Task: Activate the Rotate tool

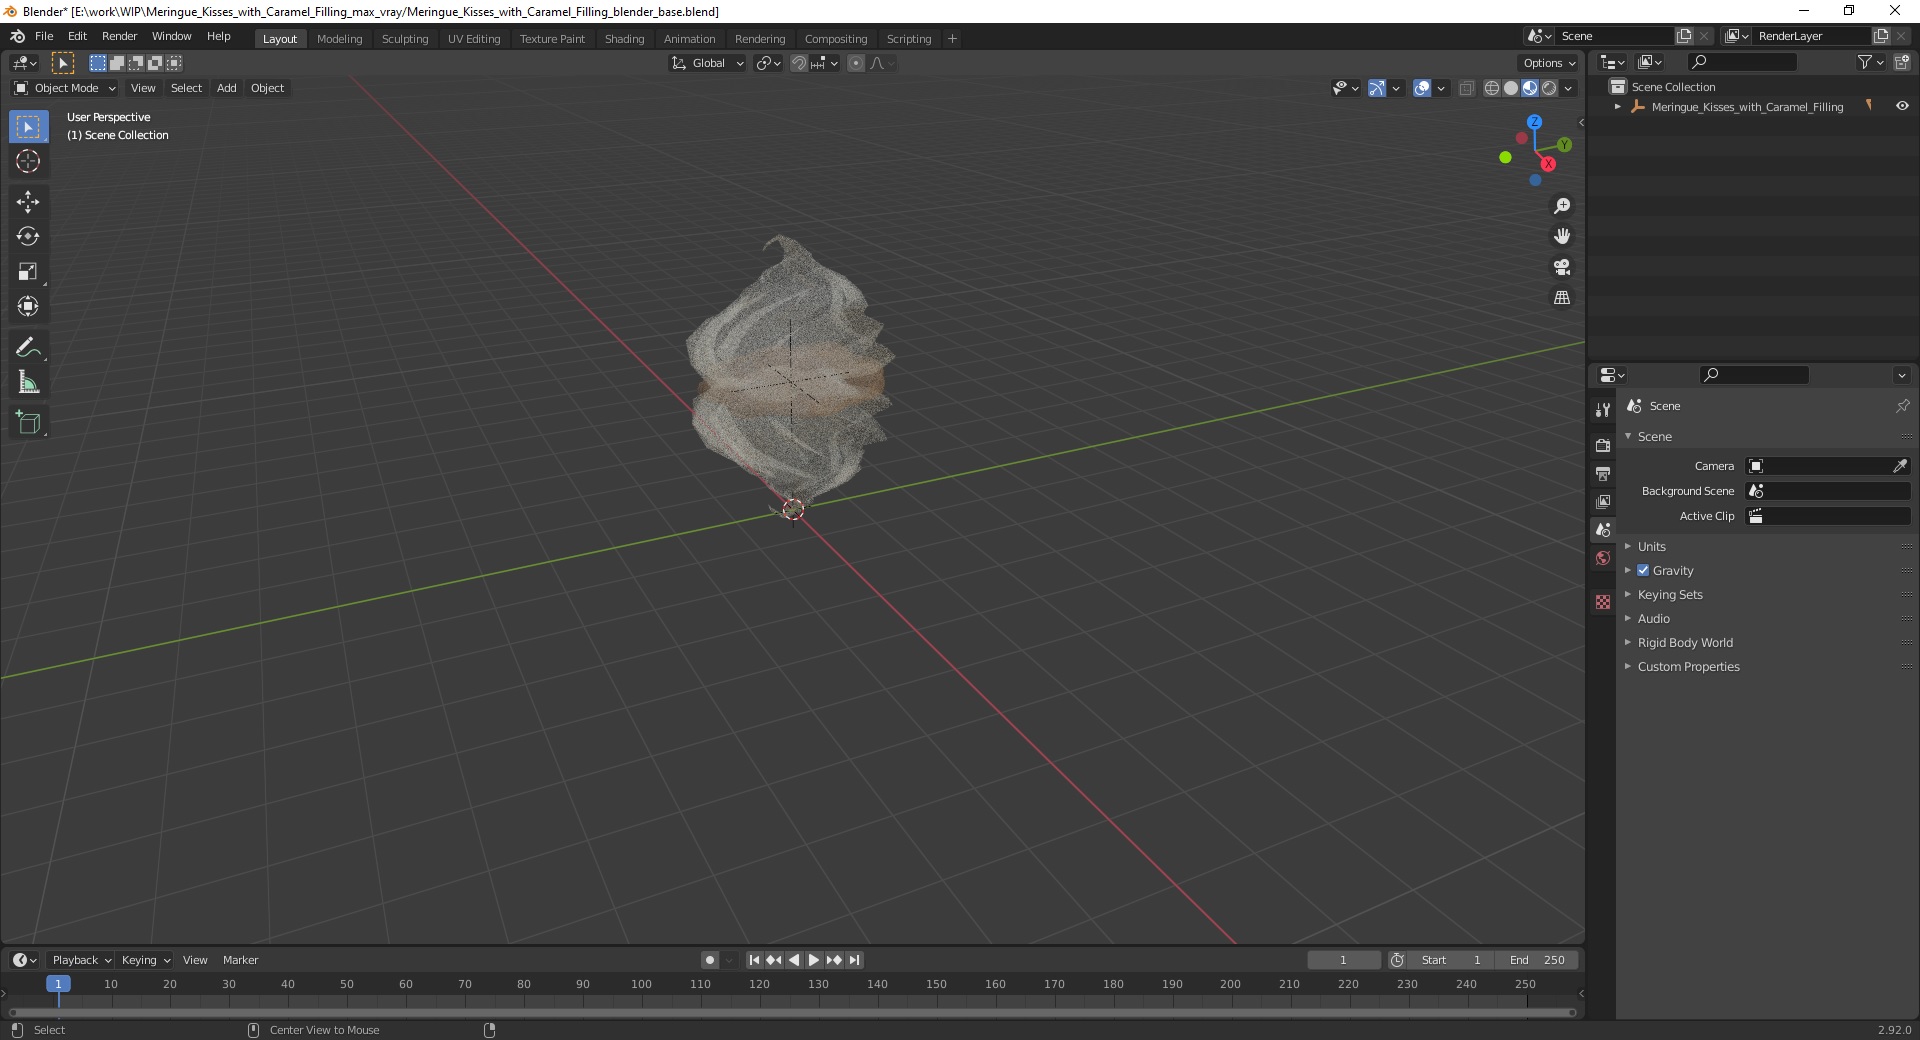Action: point(28,236)
